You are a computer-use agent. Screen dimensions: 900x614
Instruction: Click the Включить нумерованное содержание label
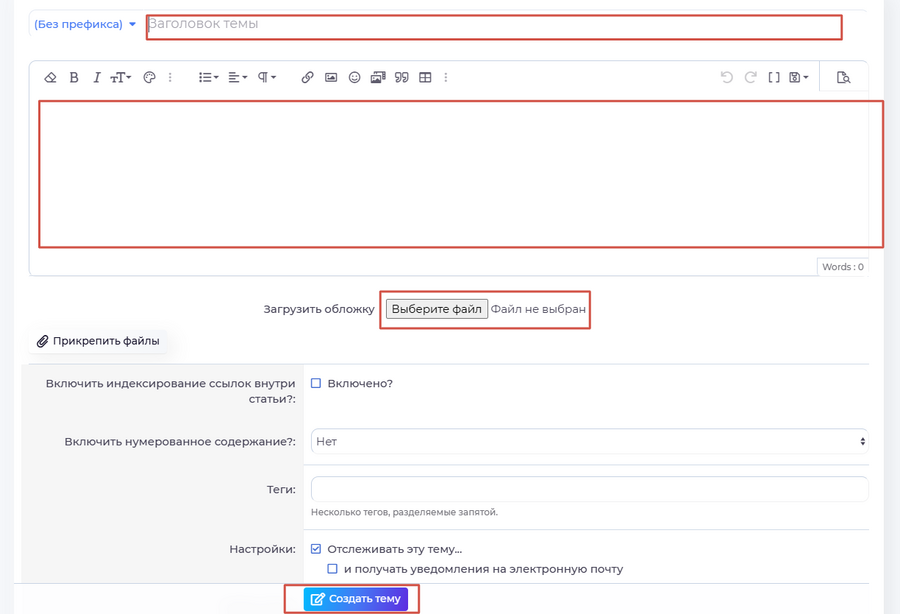click(180, 442)
